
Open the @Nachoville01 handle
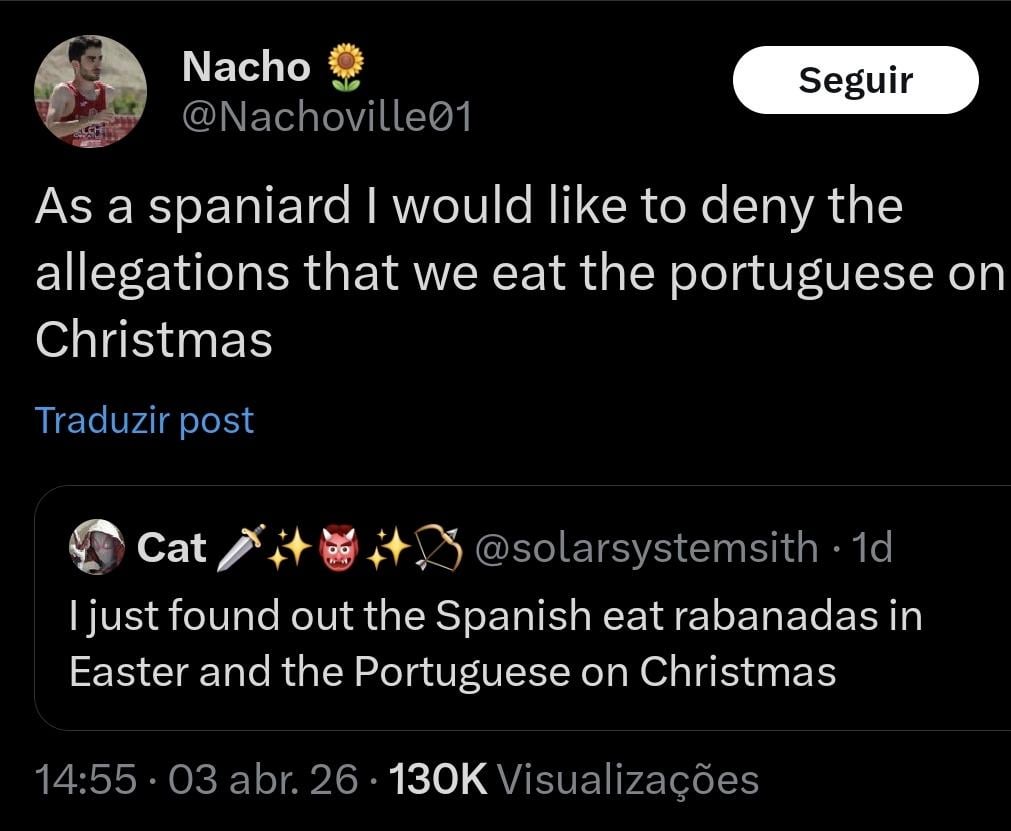pos(326,118)
